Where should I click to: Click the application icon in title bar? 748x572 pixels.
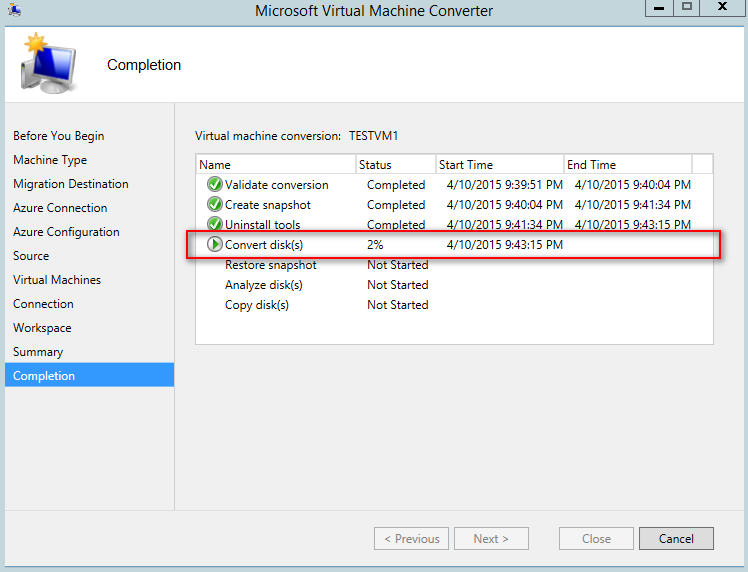15,10
